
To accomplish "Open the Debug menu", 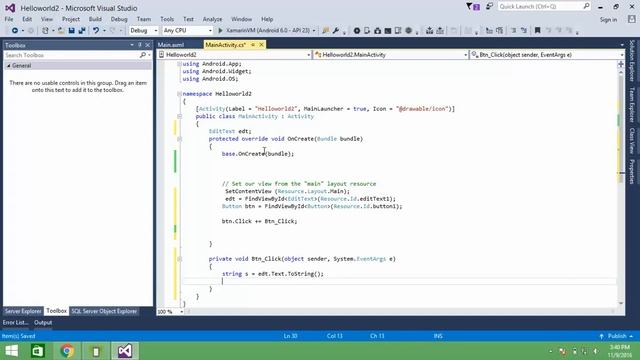I will coord(119,19).
